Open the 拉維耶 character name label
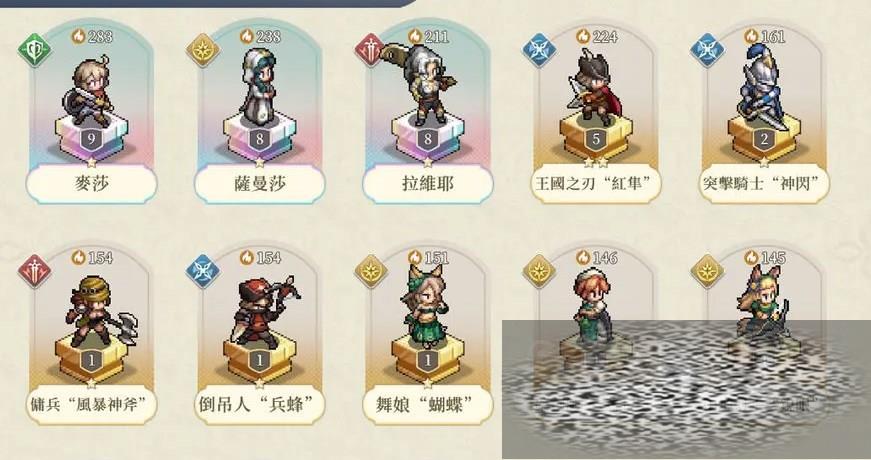 428,183
